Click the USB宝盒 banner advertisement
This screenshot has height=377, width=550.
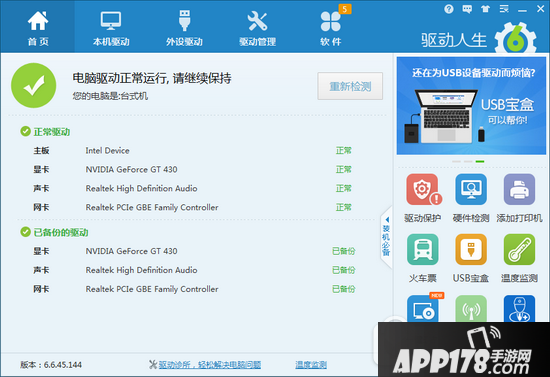[471, 106]
